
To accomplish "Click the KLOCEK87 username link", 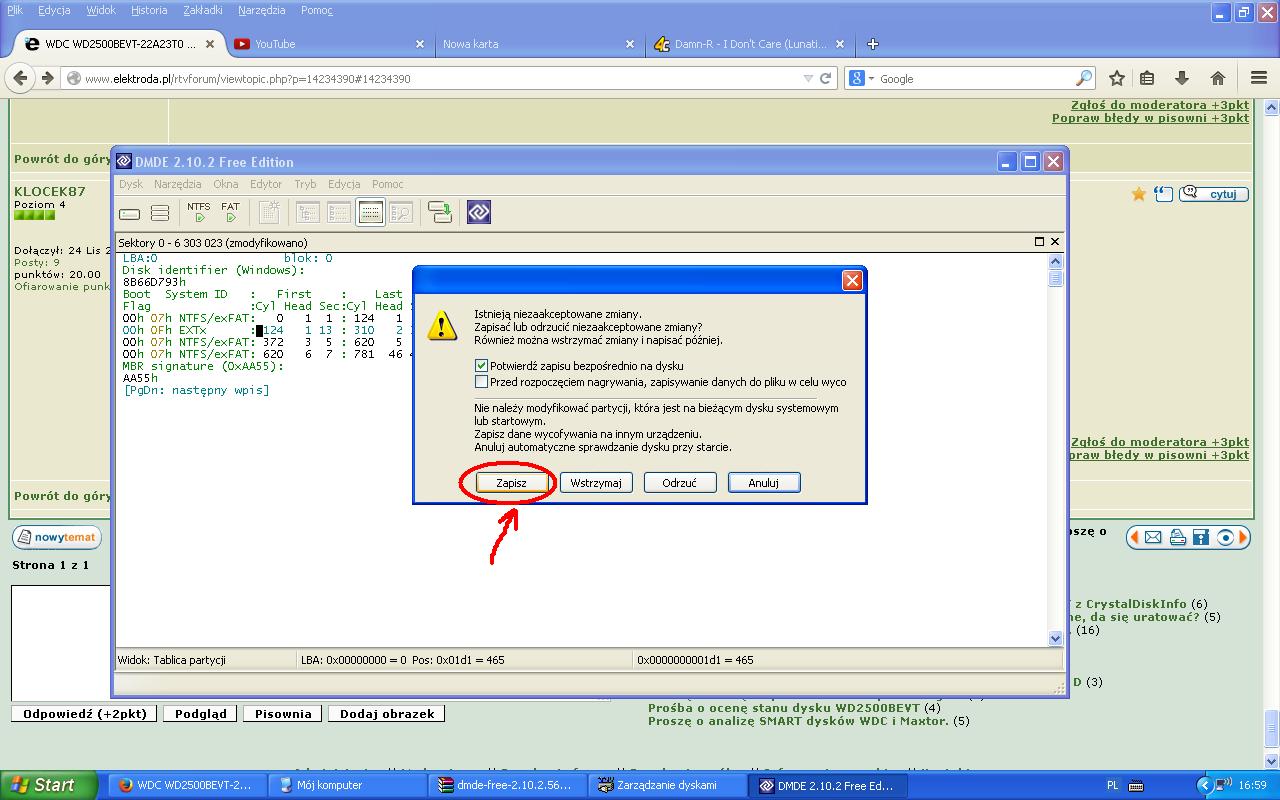I will click(x=50, y=191).
